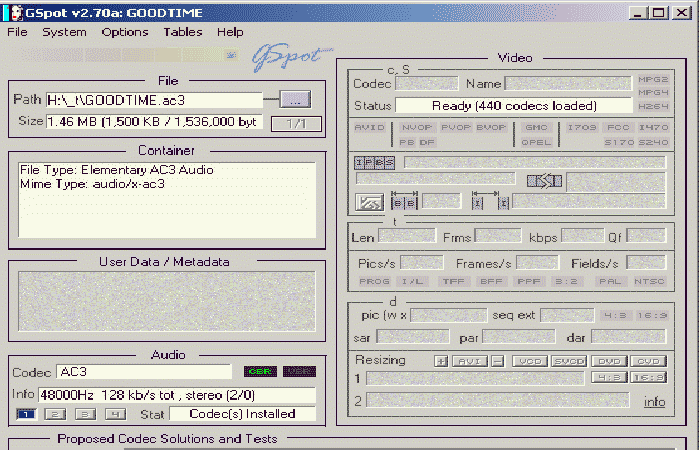Open the Tables menu
The image size is (700, 450).
tap(182, 32)
